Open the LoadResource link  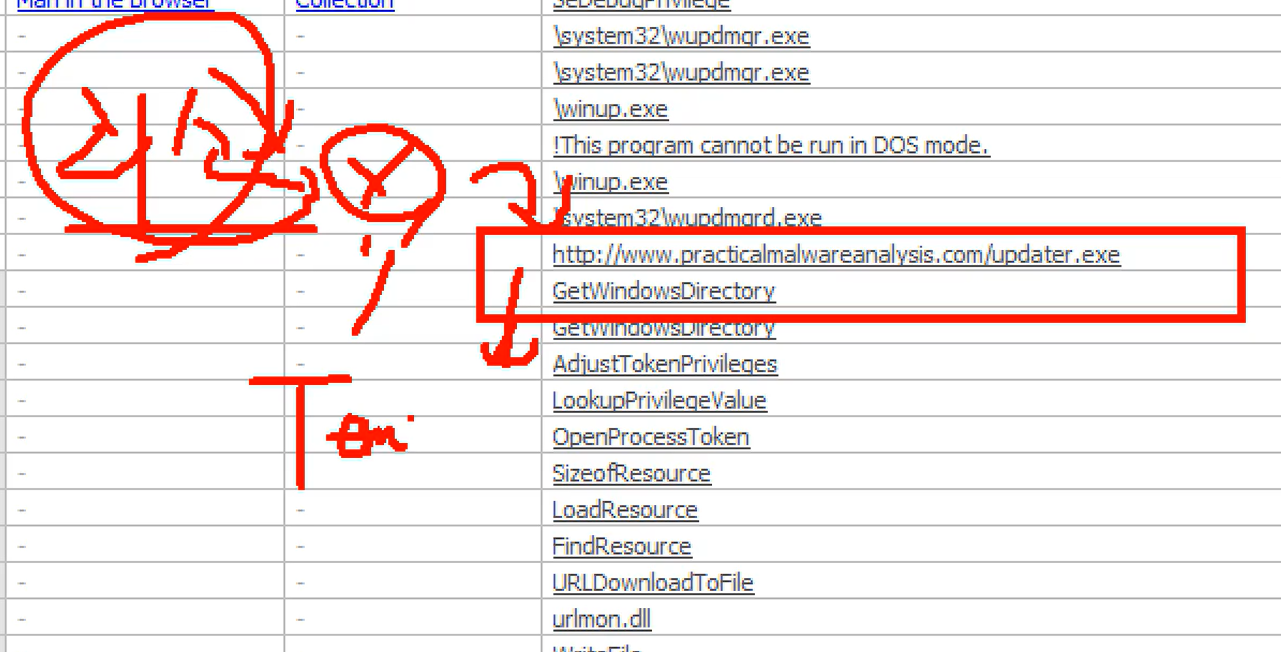pyautogui.click(x=625, y=510)
